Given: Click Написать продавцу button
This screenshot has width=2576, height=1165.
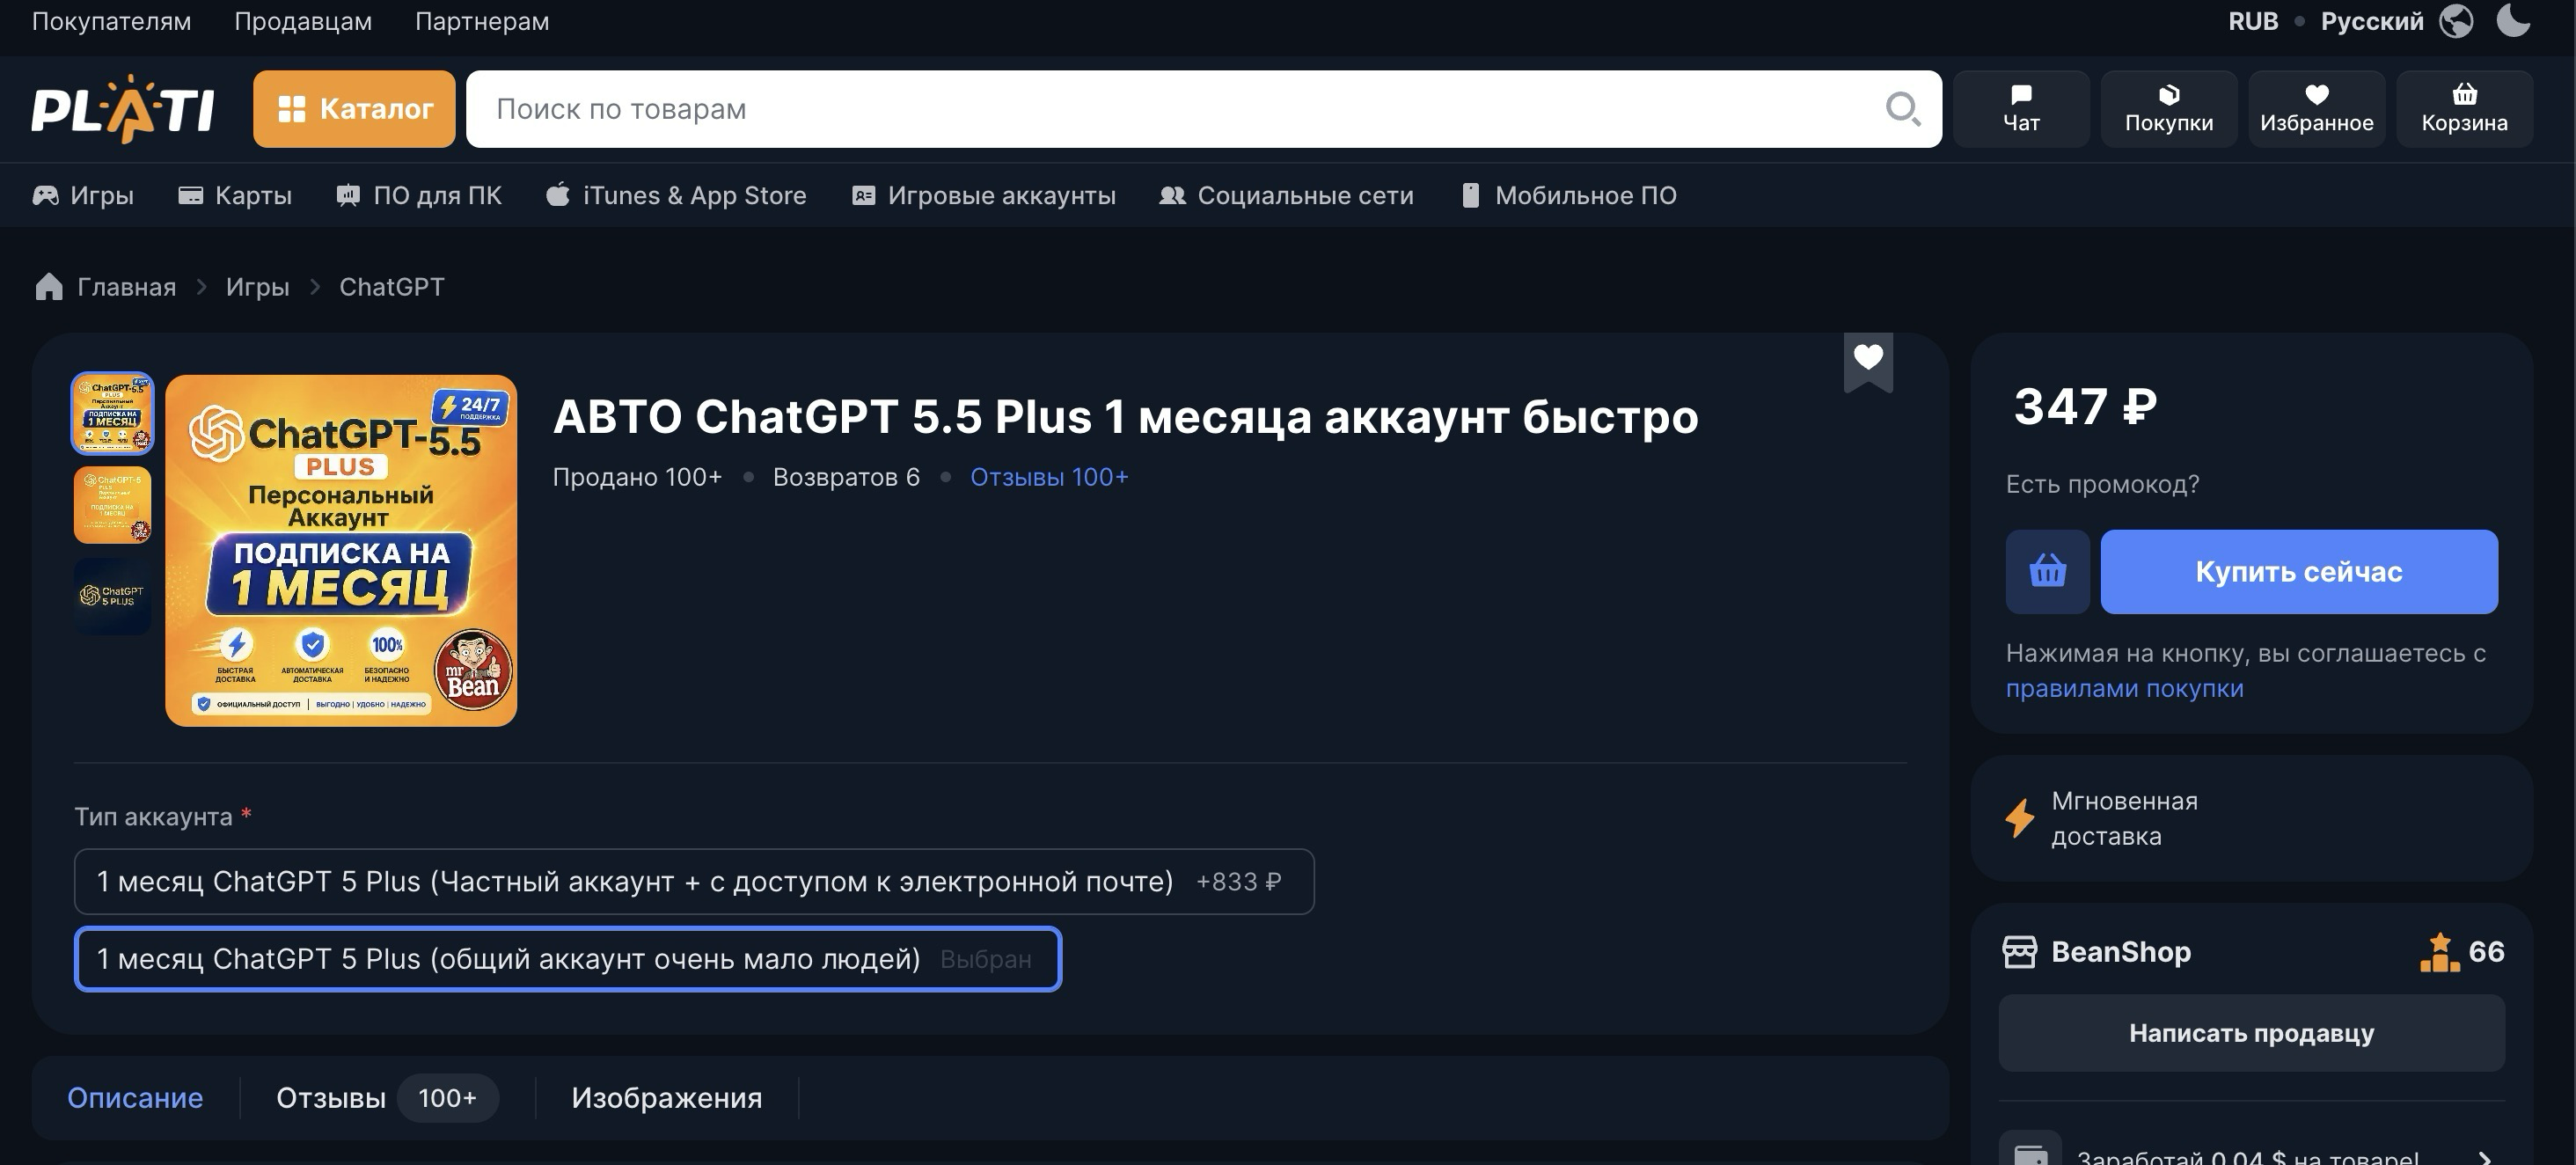Looking at the screenshot, I should (x=2251, y=1033).
